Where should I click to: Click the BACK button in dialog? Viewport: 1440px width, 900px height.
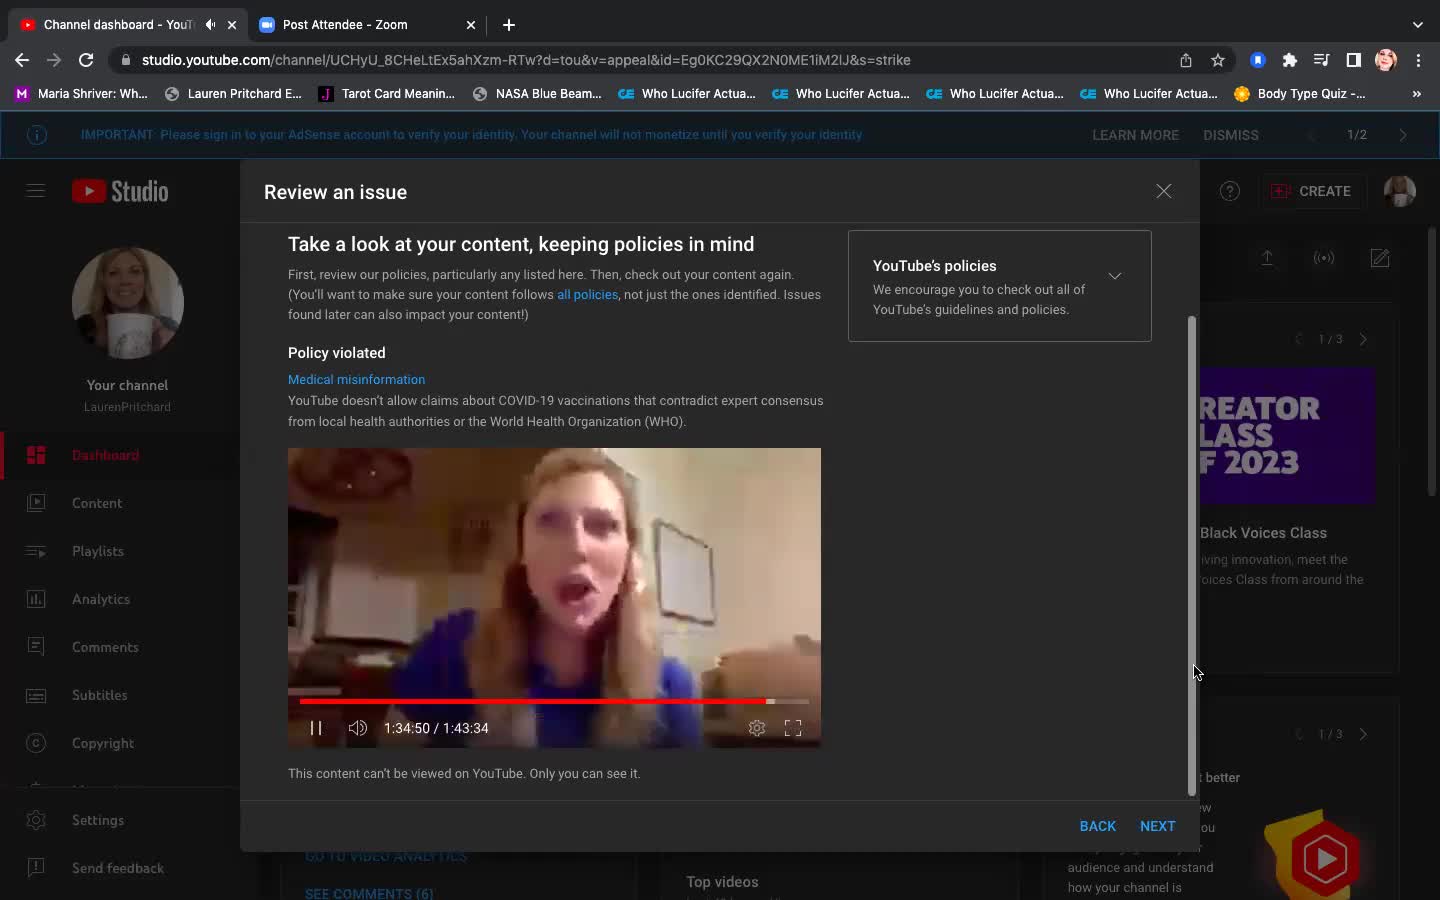coord(1097,826)
